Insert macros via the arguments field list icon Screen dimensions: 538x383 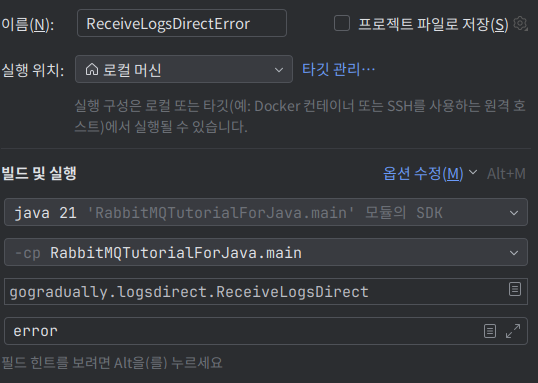(490, 331)
